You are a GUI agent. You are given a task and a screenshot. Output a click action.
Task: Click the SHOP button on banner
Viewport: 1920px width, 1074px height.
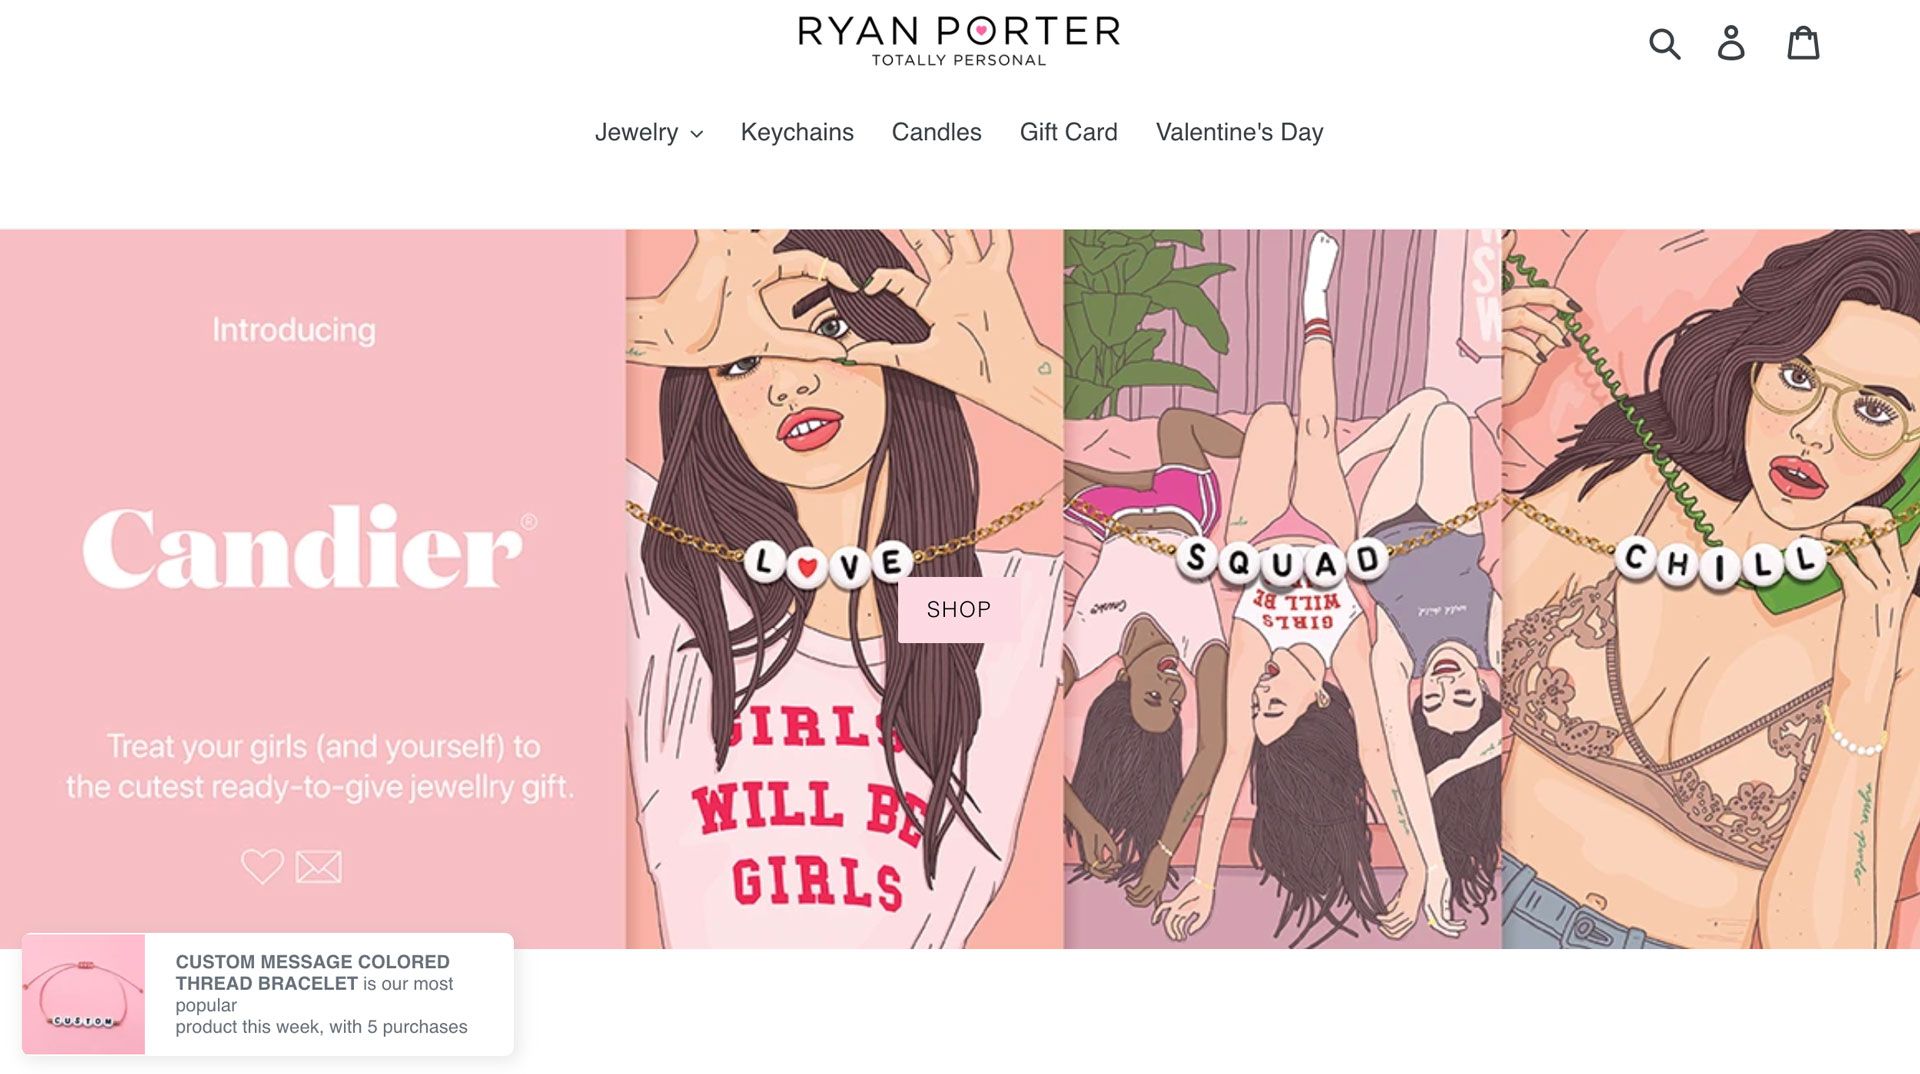point(959,609)
